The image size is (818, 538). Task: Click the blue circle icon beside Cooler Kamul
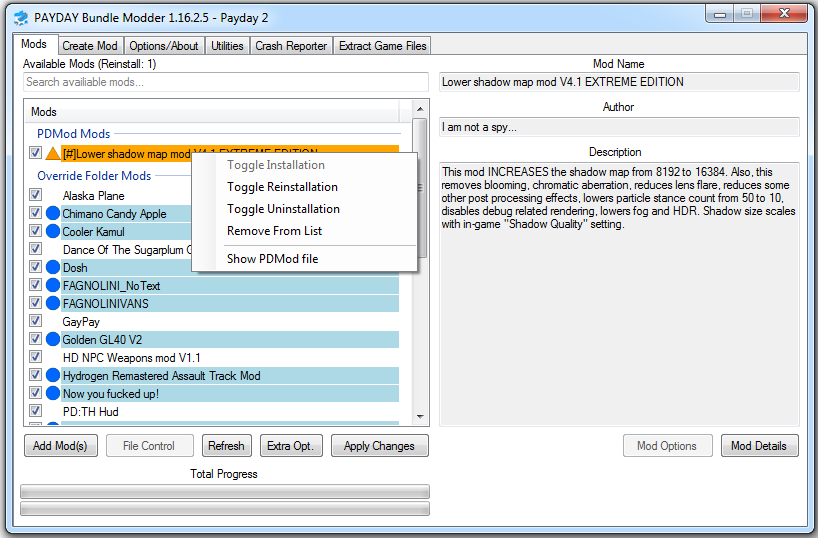tap(53, 231)
